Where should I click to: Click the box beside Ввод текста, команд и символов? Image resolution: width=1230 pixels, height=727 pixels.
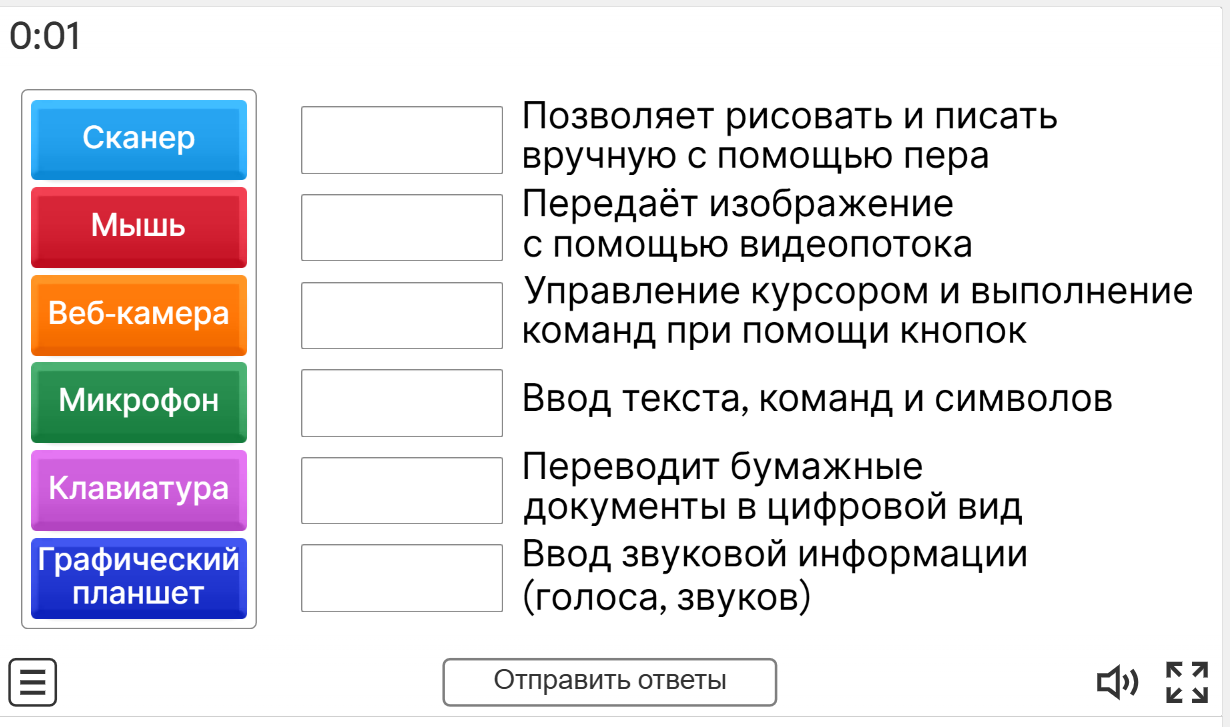tap(402, 403)
